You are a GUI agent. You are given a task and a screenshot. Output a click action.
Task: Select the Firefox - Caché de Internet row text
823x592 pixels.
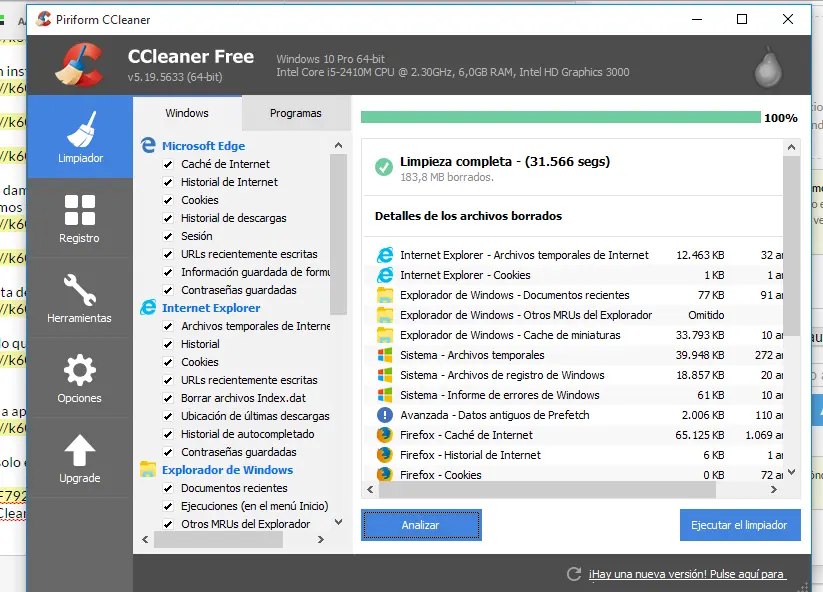pos(466,435)
